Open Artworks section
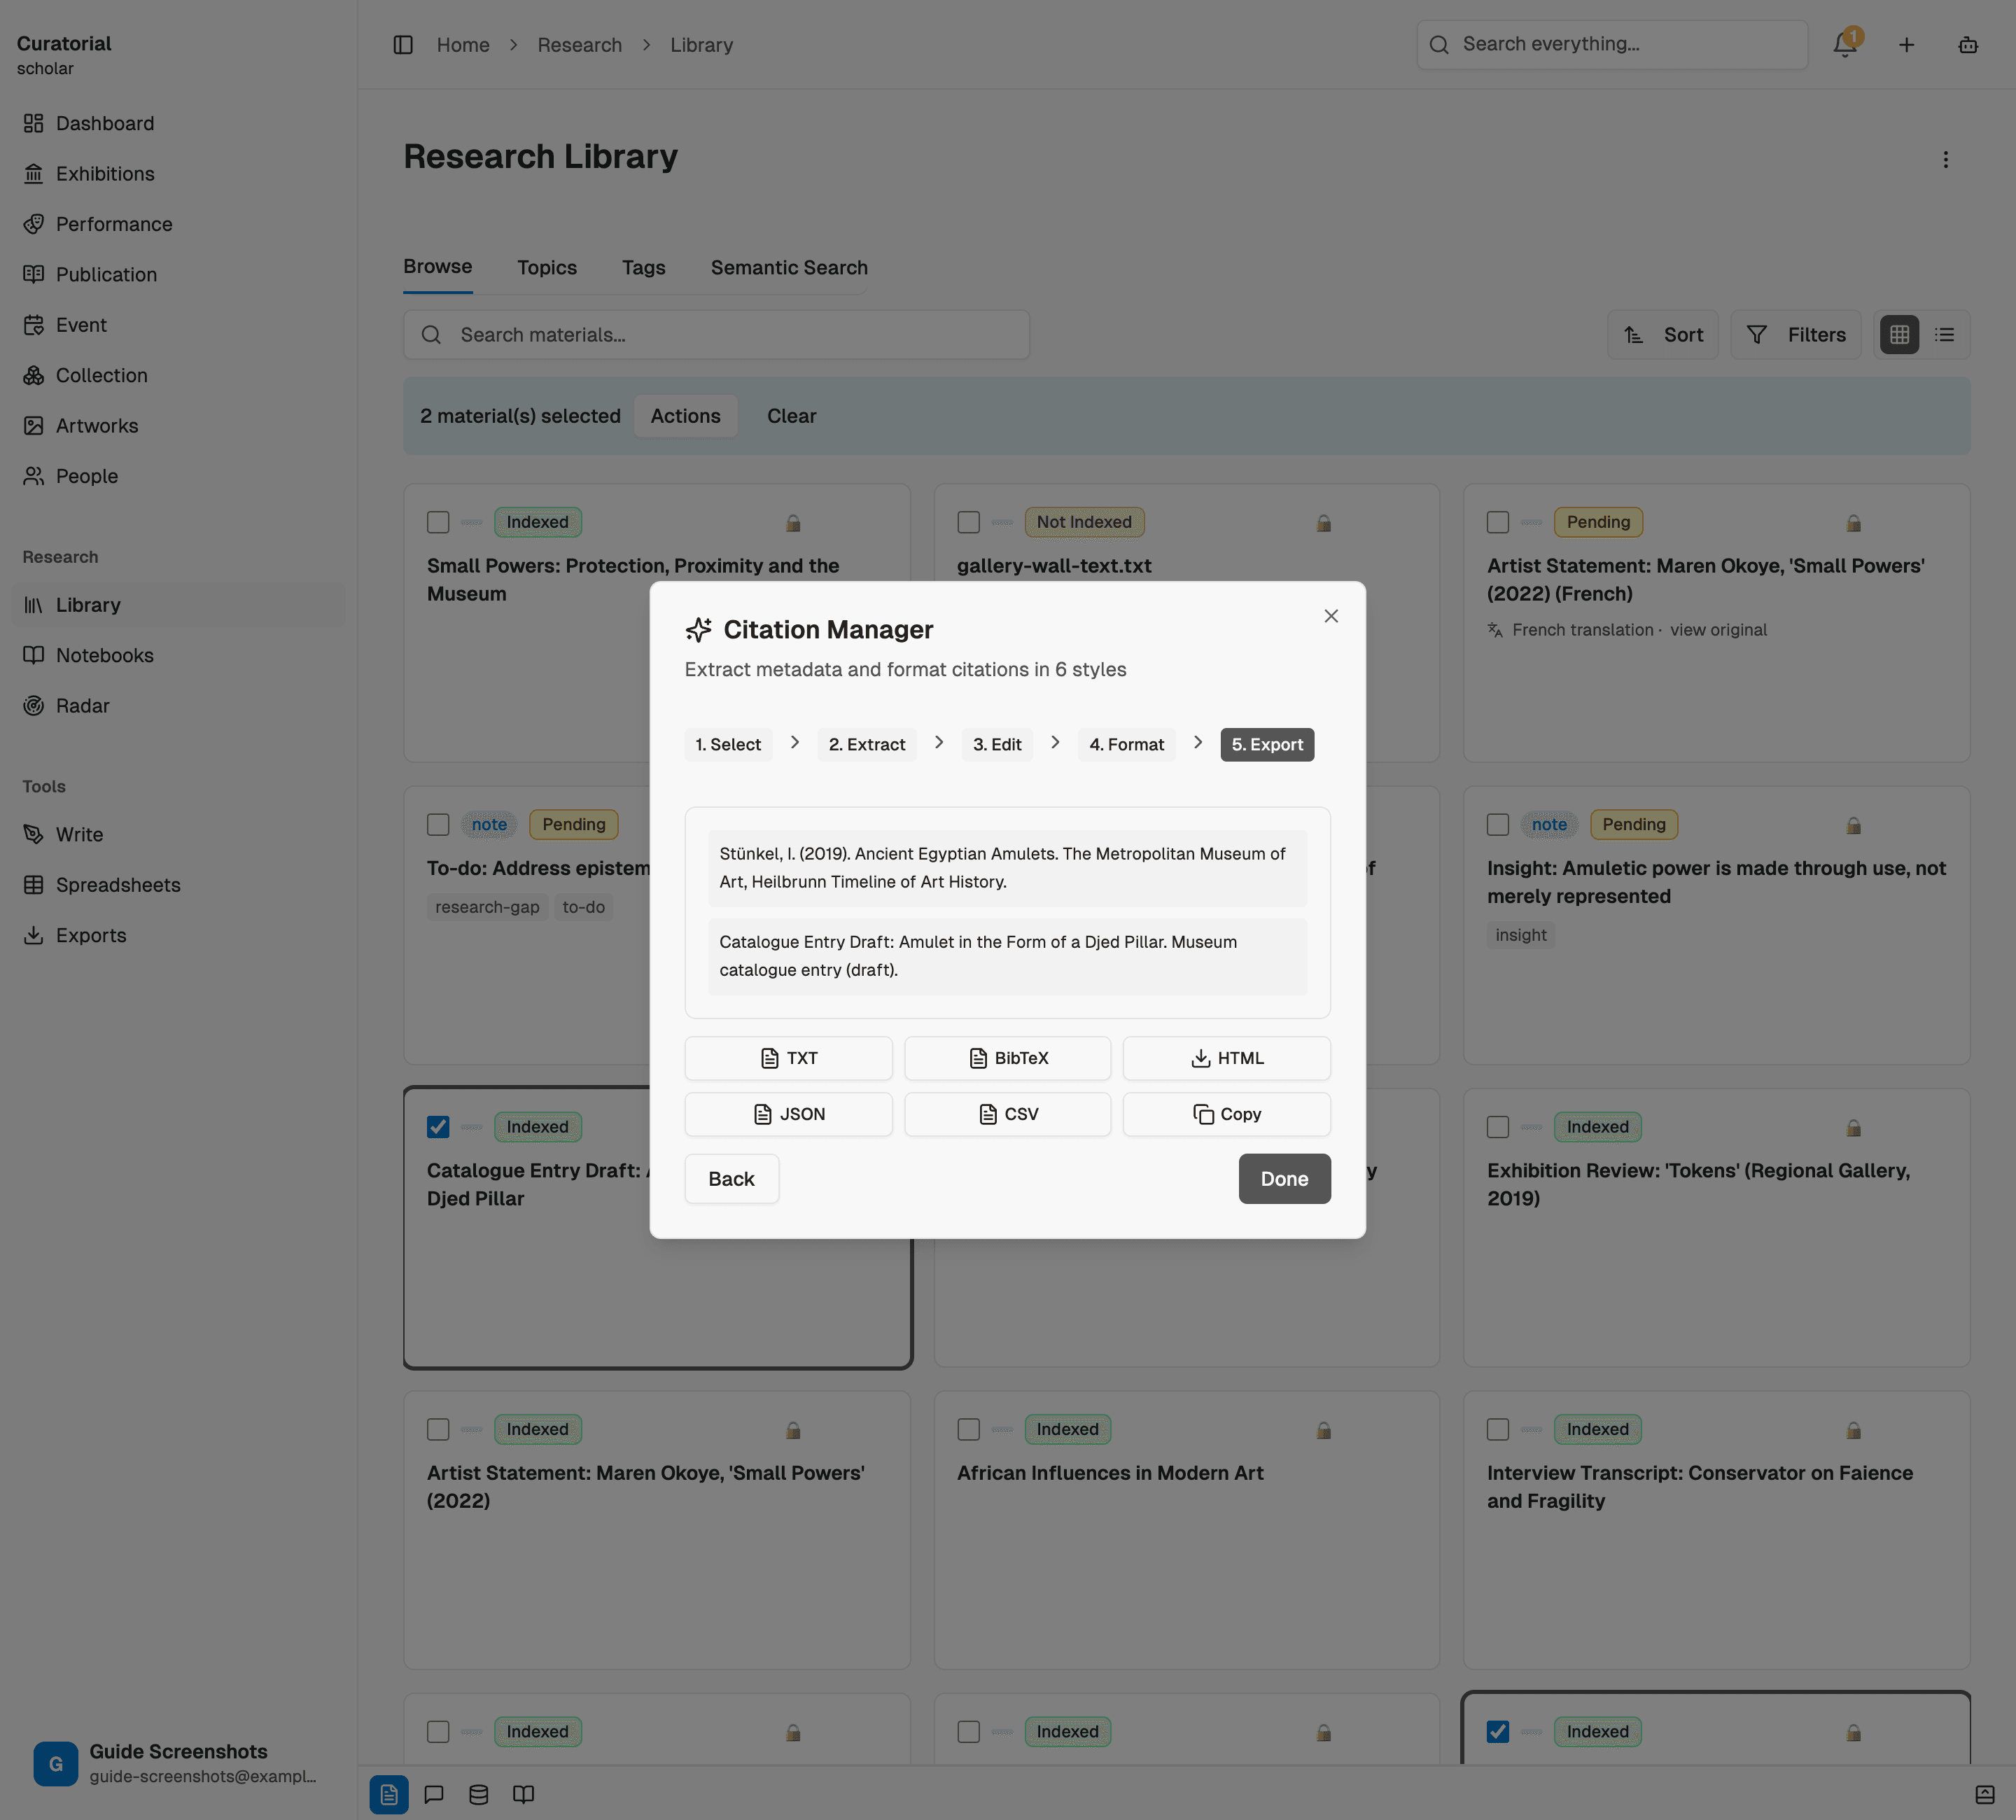This screenshot has width=2016, height=1820. (x=178, y=426)
